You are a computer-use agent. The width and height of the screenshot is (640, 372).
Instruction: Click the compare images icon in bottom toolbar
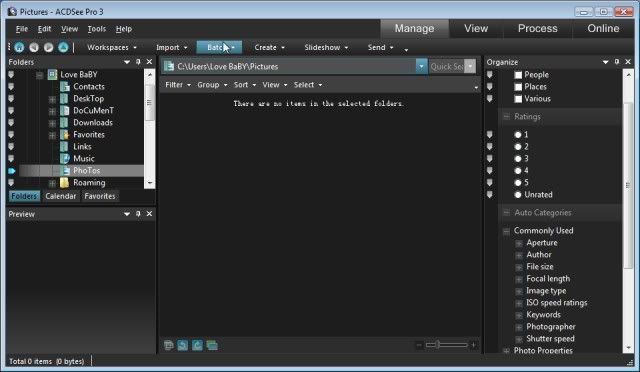pyautogui.click(x=212, y=345)
